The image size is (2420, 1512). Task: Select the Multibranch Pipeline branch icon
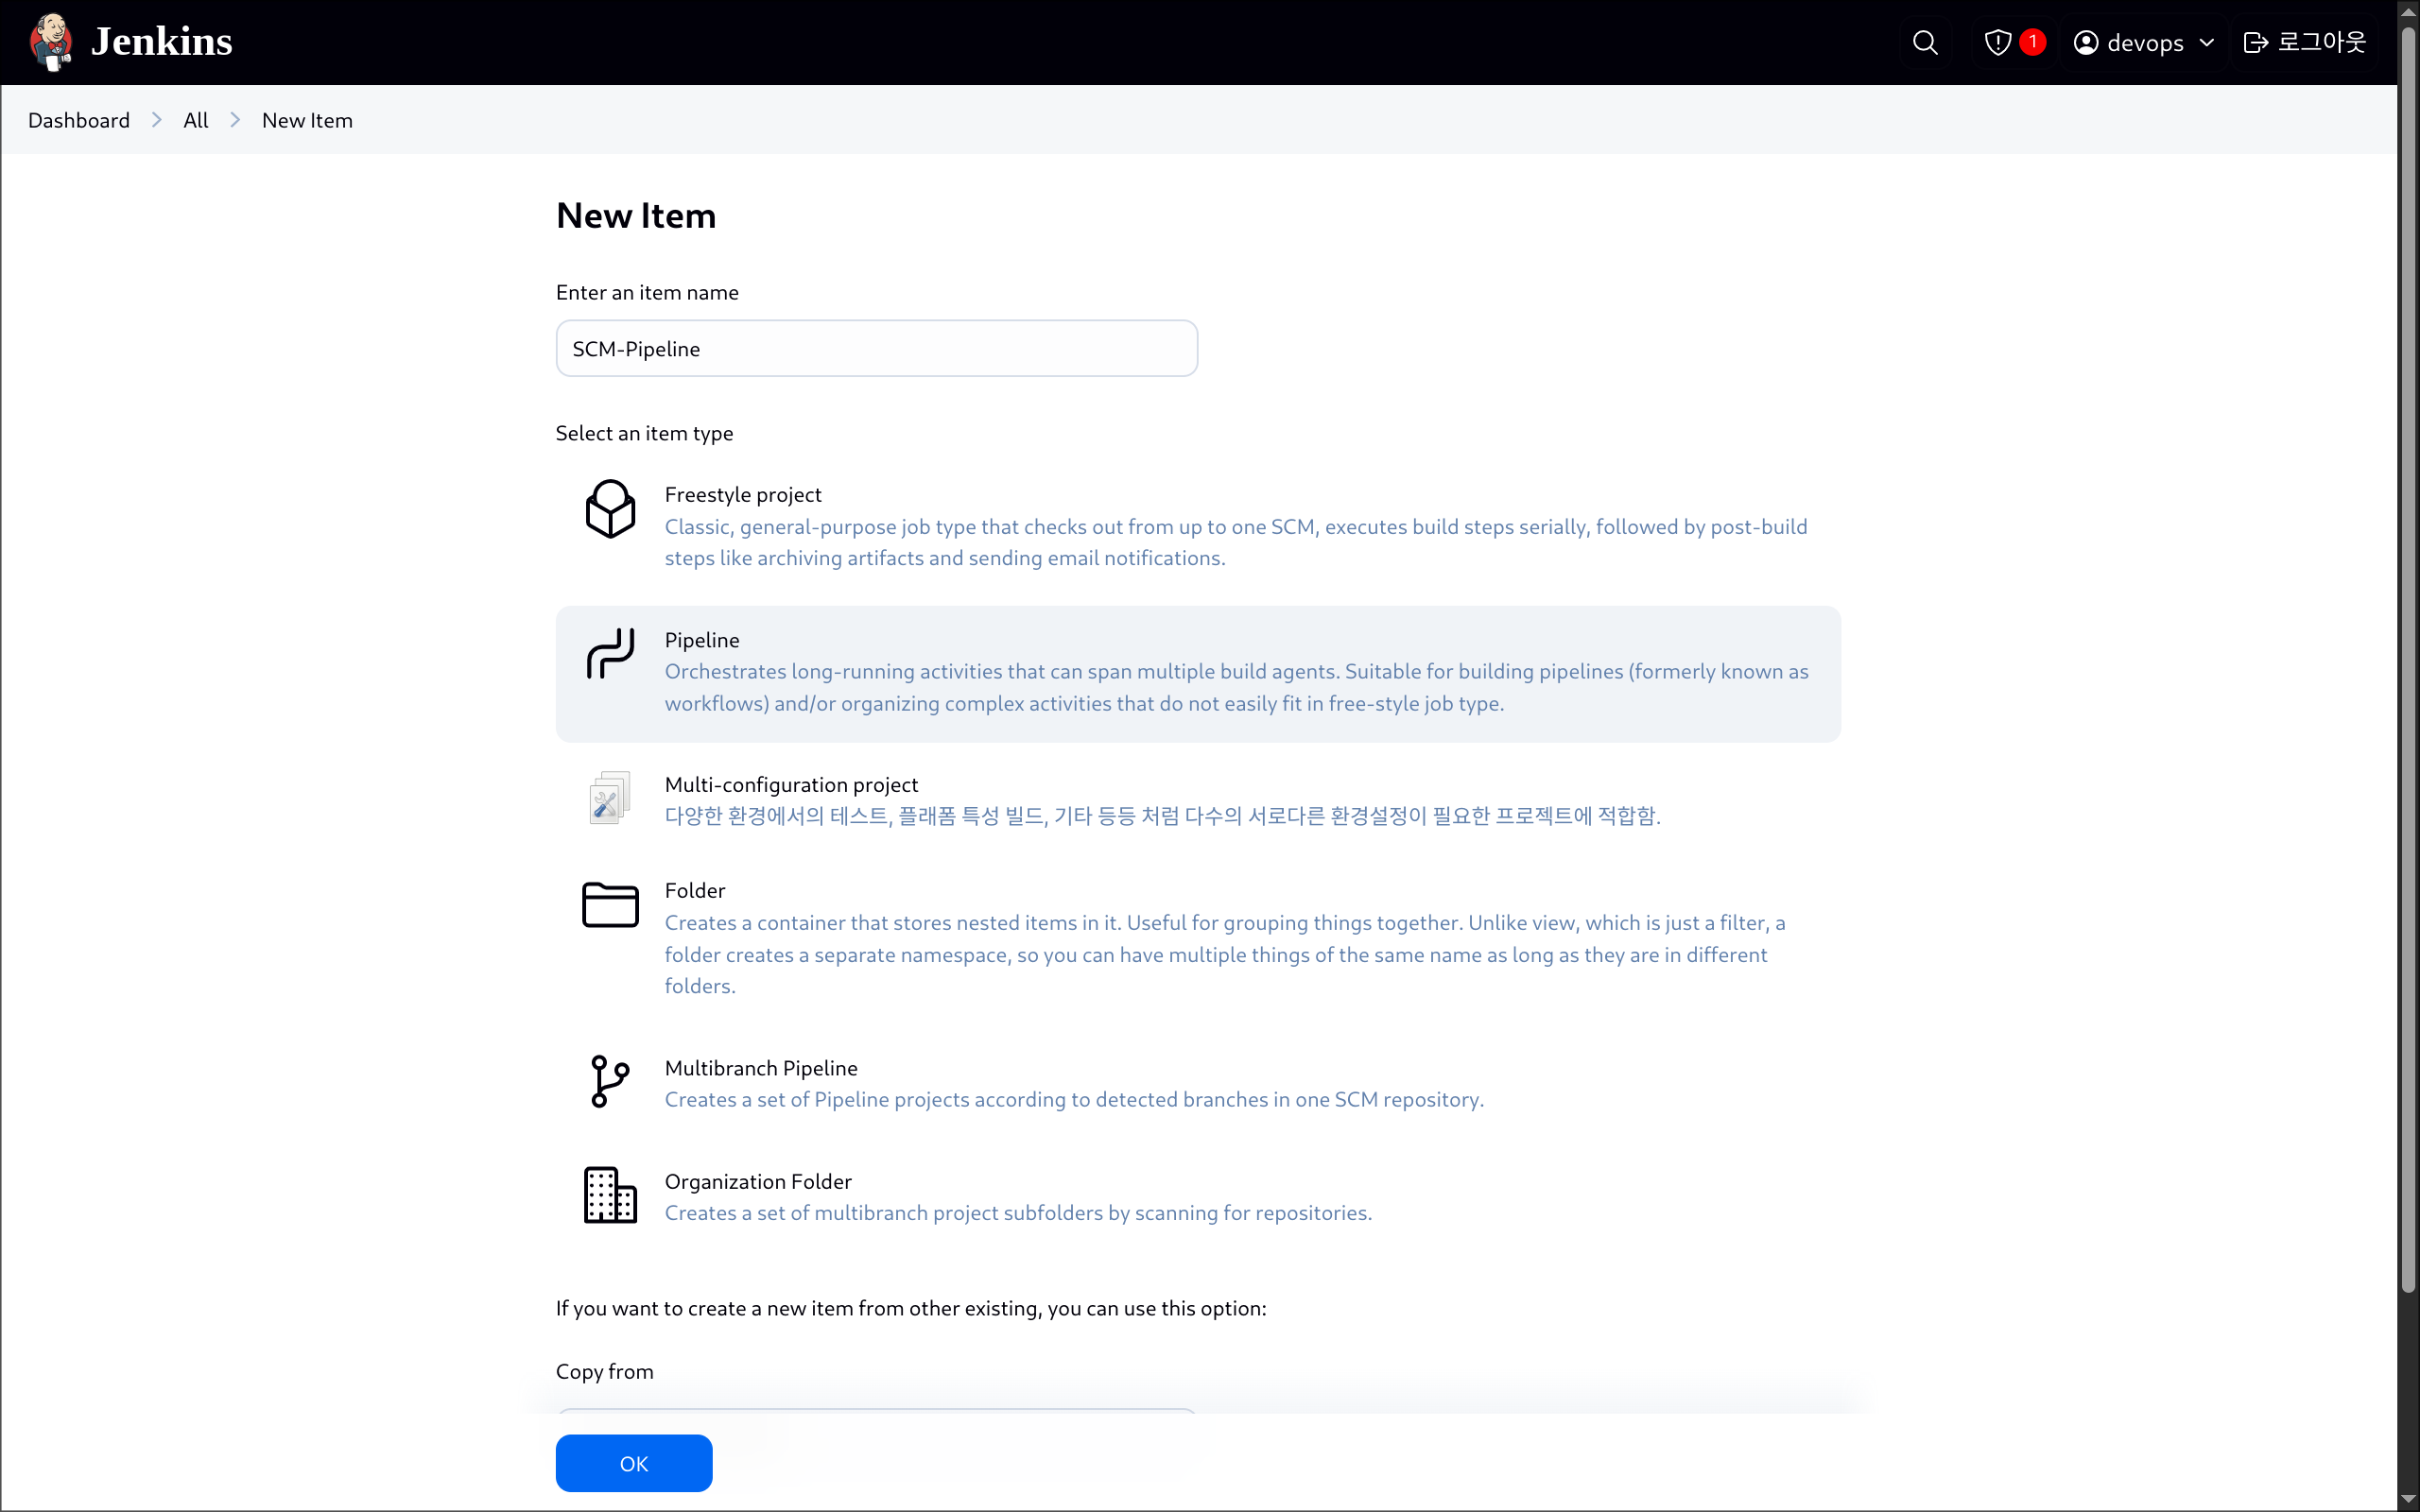click(x=610, y=1081)
